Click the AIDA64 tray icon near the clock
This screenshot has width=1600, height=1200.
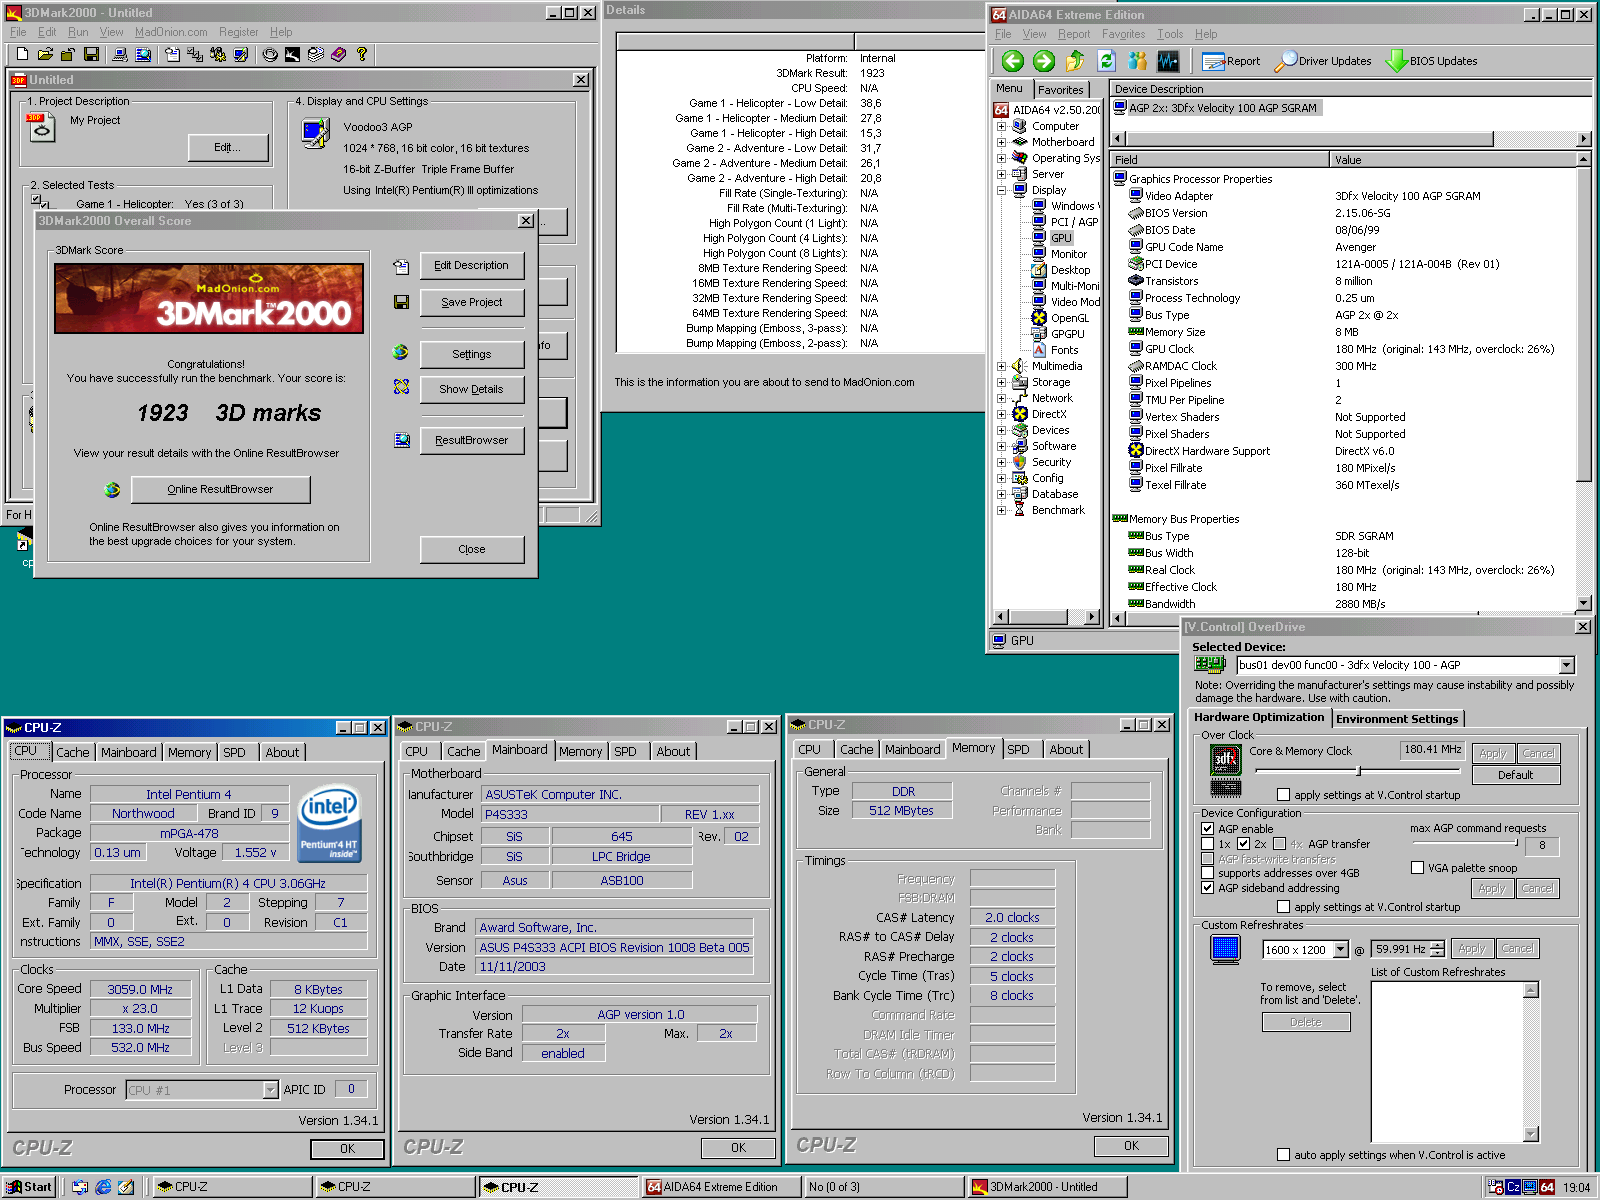point(1547,1187)
